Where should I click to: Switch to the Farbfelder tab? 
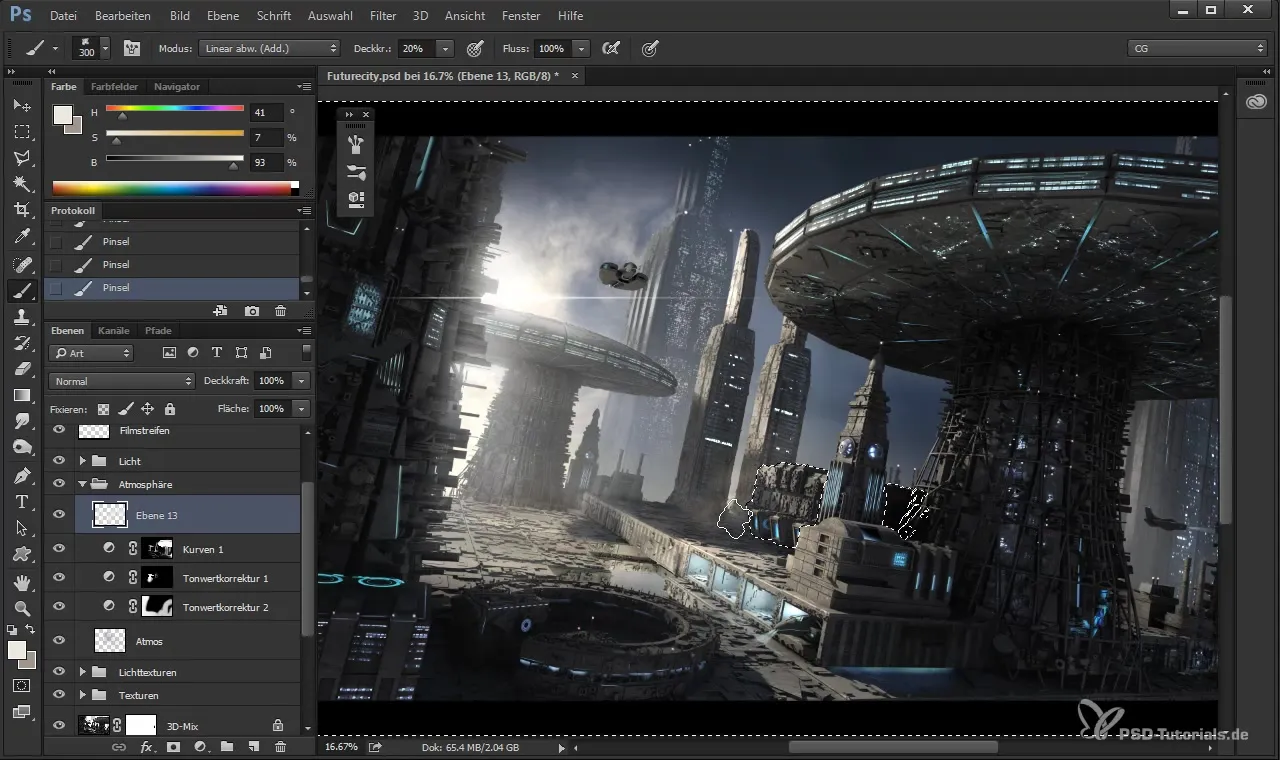(114, 86)
